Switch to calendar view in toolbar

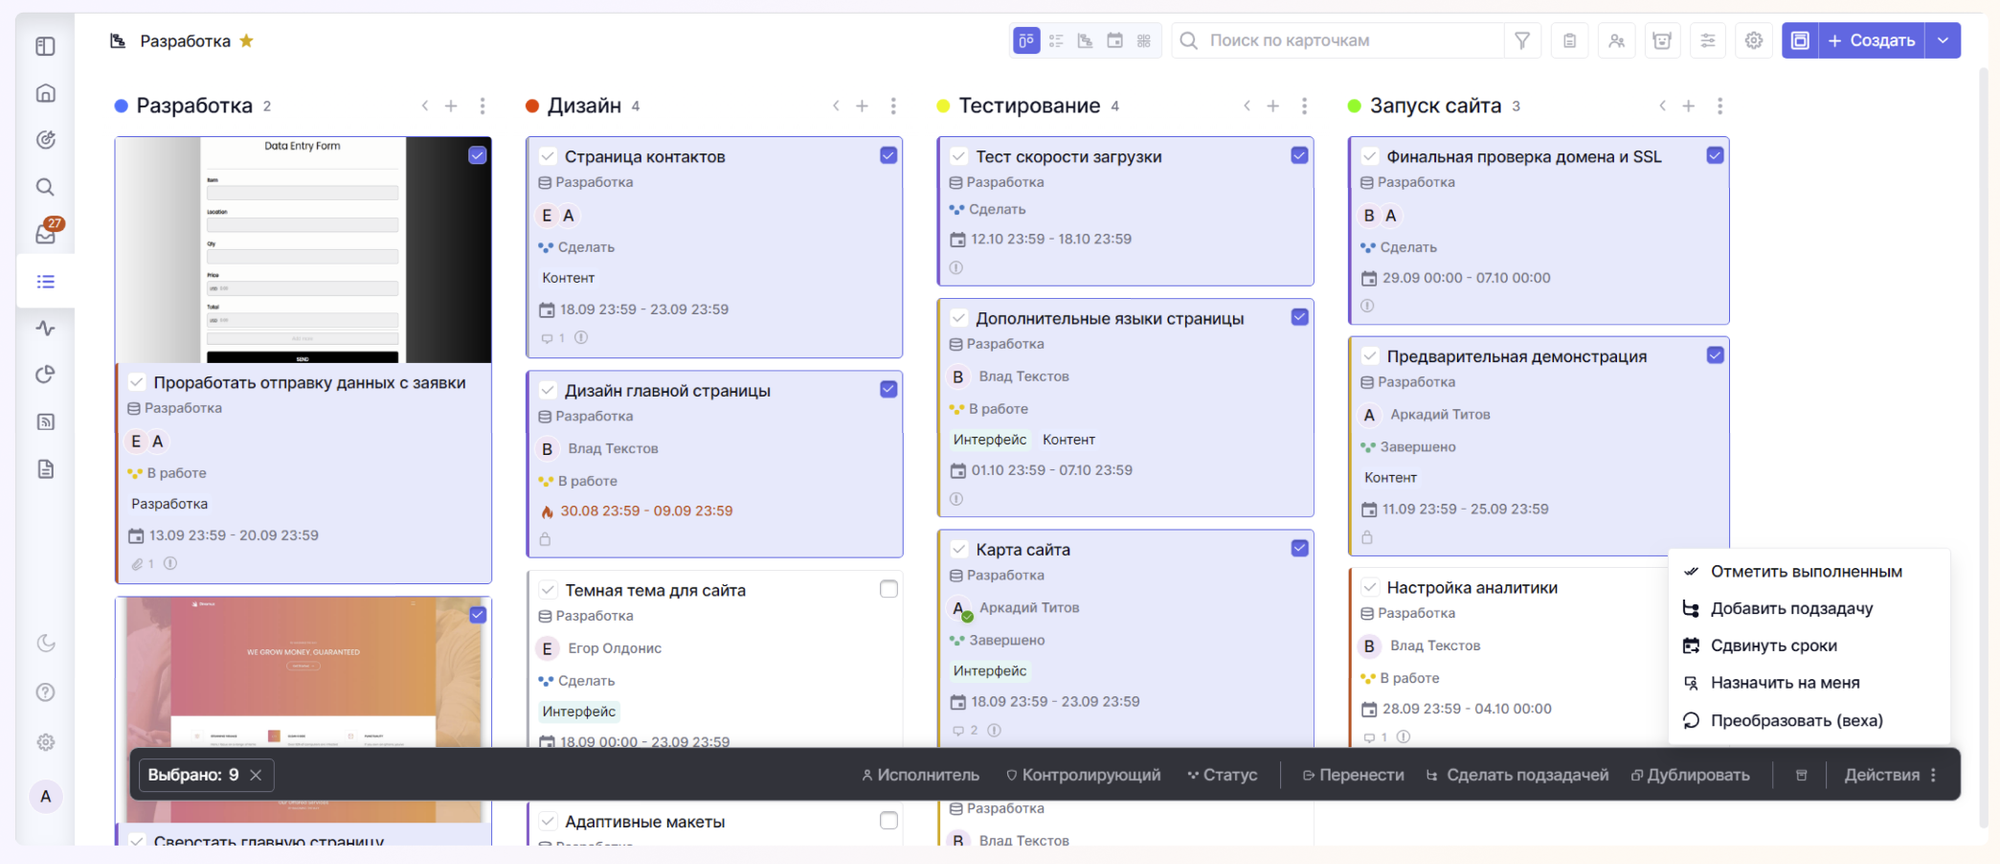[x=1114, y=41]
